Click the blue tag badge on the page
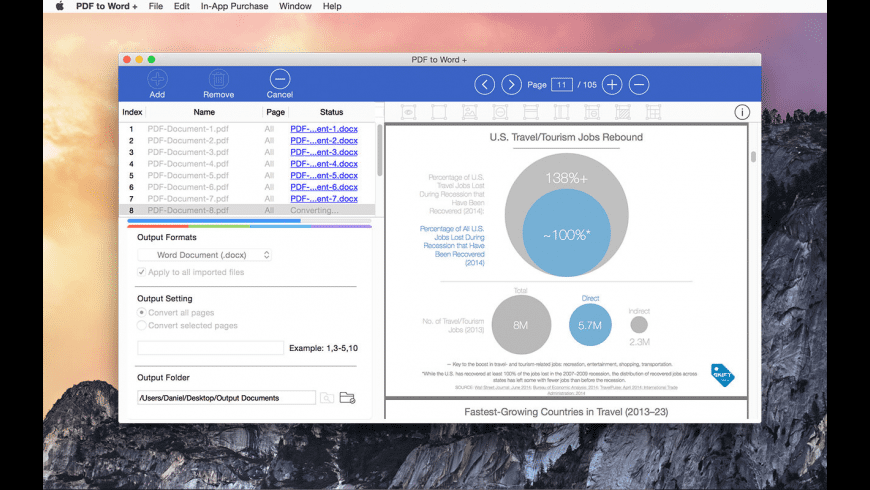The width and height of the screenshot is (870, 490). (x=722, y=375)
